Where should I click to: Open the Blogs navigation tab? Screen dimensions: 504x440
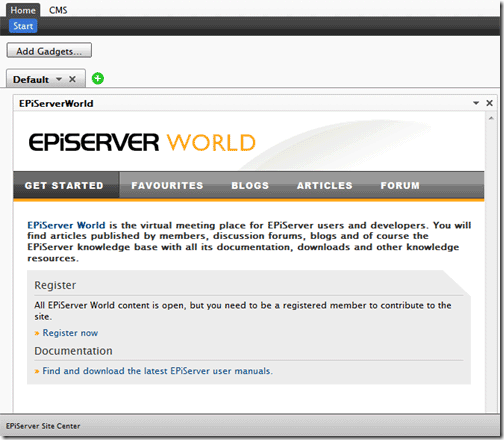[250, 185]
